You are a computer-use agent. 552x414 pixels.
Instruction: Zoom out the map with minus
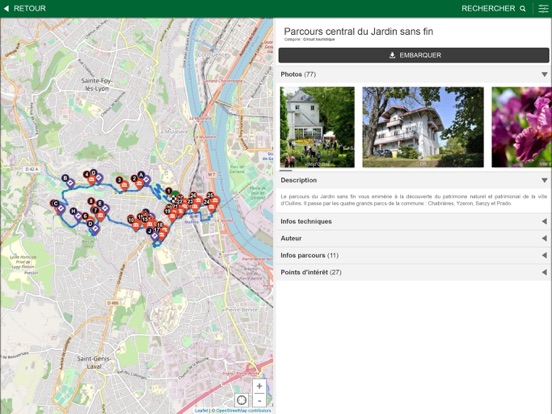point(259,401)
